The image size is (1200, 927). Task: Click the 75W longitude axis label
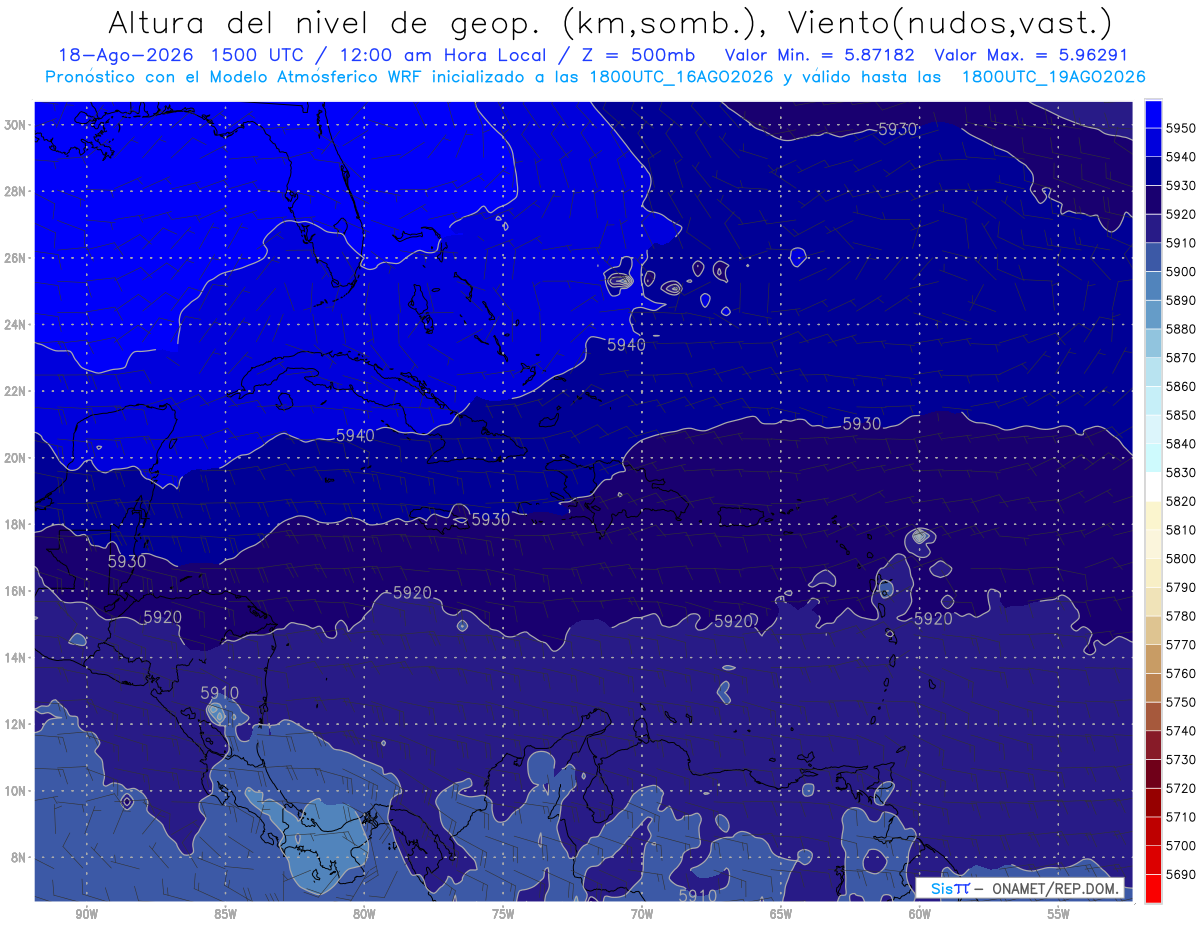coord(503,914)
